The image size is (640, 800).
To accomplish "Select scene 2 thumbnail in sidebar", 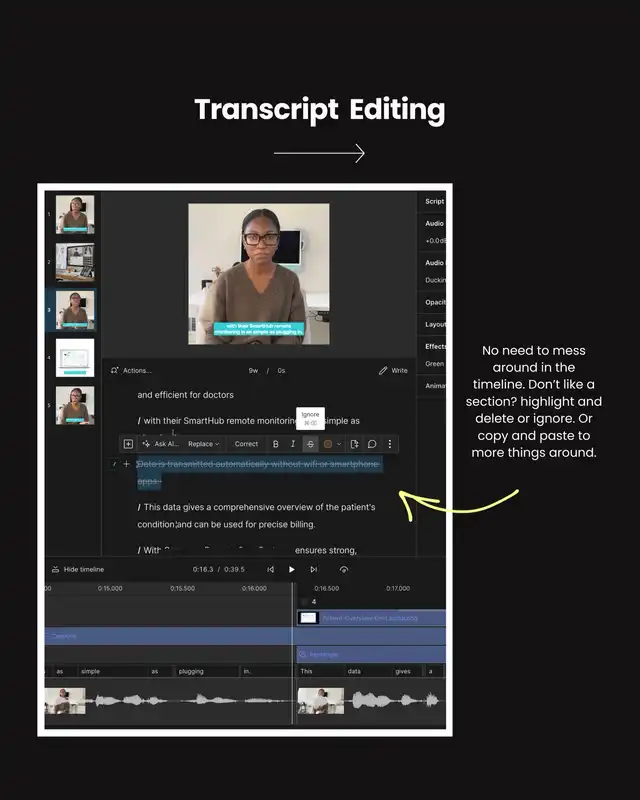I will tap(75, 262).
